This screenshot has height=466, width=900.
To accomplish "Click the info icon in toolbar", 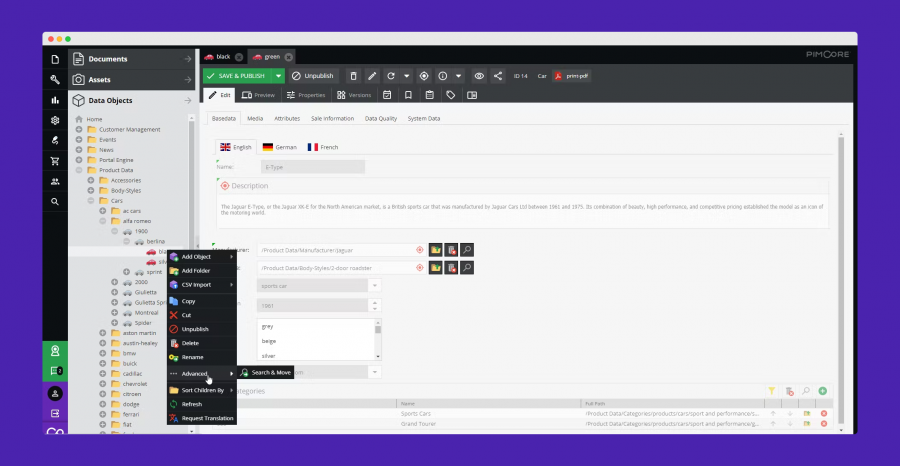I will [443, 76].
